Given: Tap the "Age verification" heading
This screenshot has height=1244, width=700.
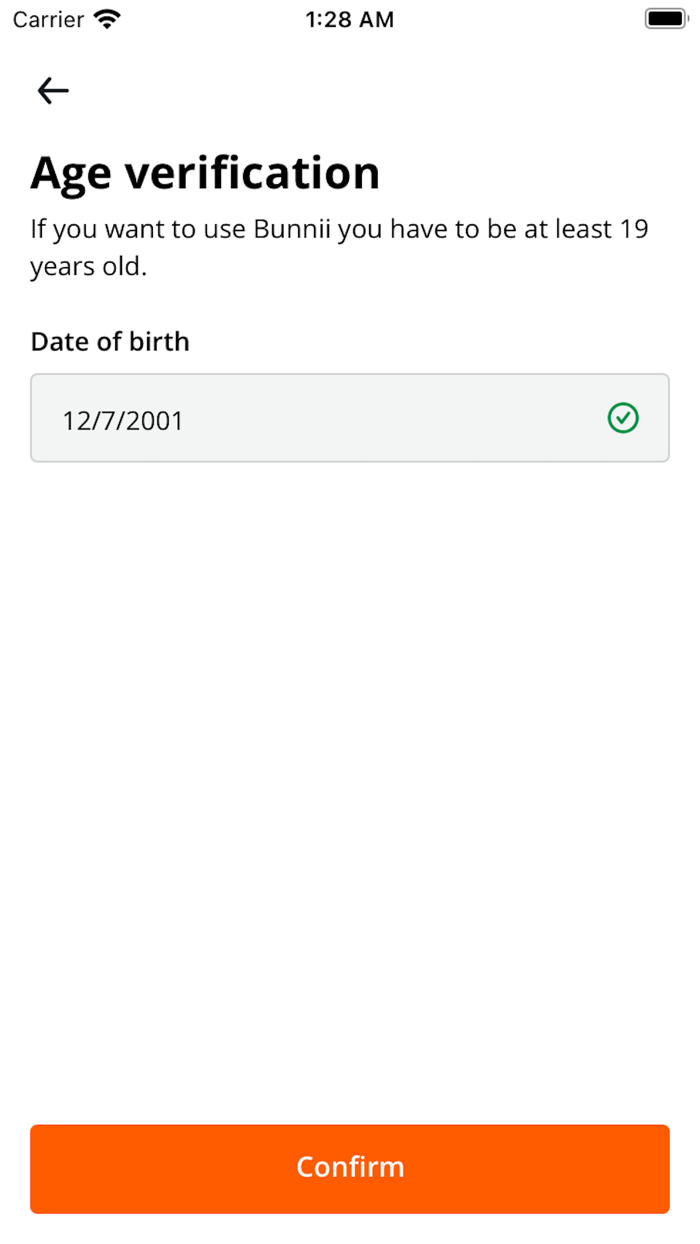Looking at the screenshot, I should click(x=205, y=173).
